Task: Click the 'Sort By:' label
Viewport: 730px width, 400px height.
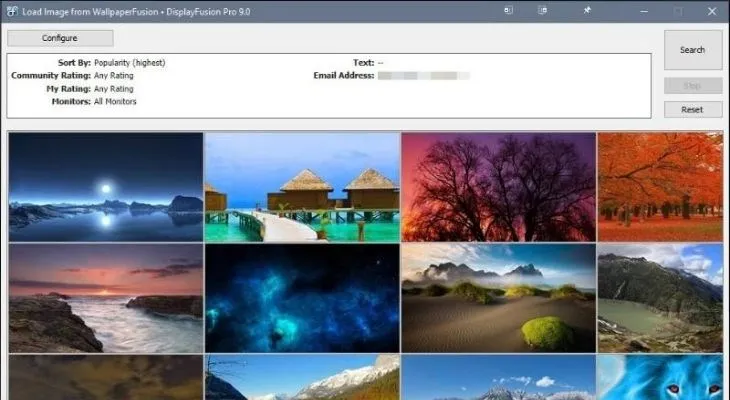Action: tap(74, 62)
